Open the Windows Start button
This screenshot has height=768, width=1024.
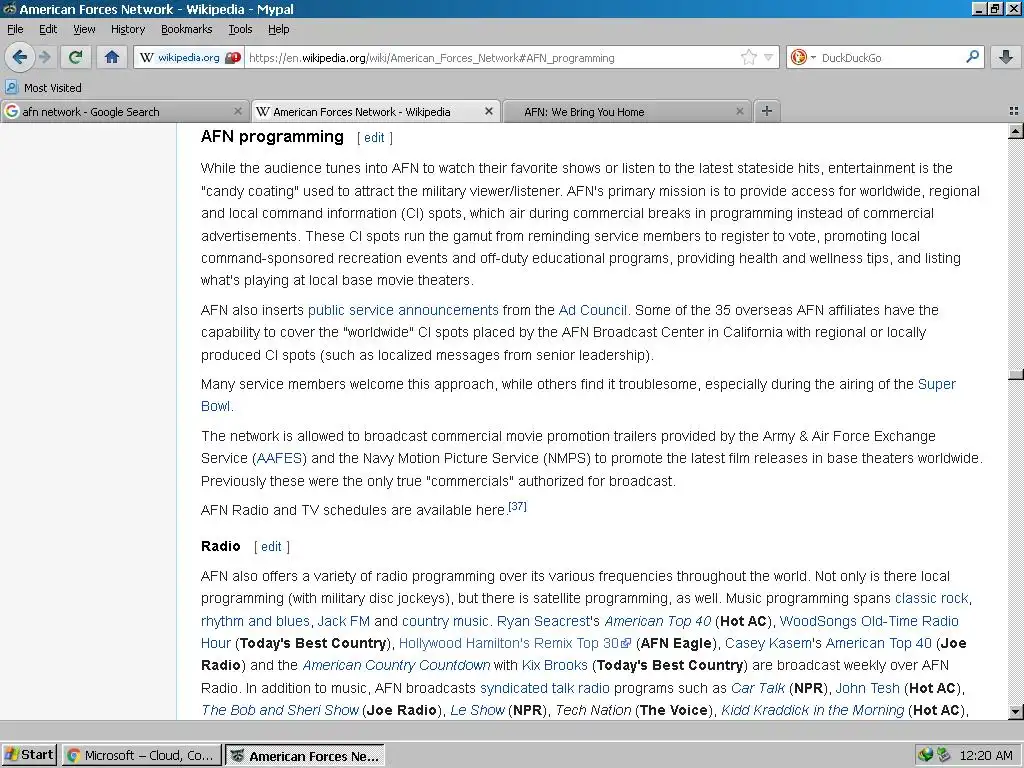click(29, 755)
